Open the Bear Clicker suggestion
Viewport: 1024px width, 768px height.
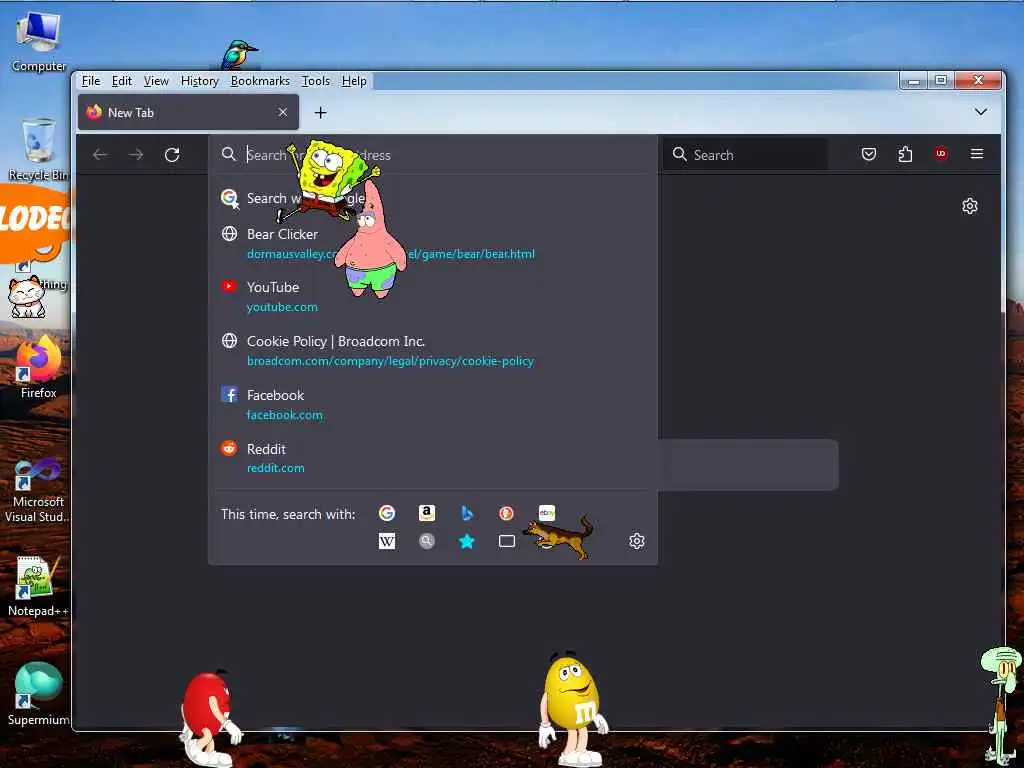pyautogui.click(x=432, y=244)
